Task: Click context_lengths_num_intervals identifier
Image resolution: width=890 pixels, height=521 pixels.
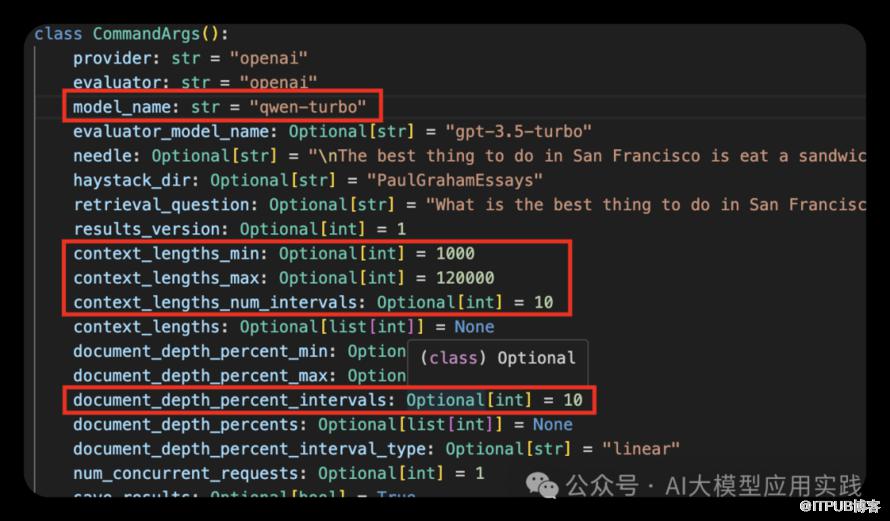Action: 215,302
